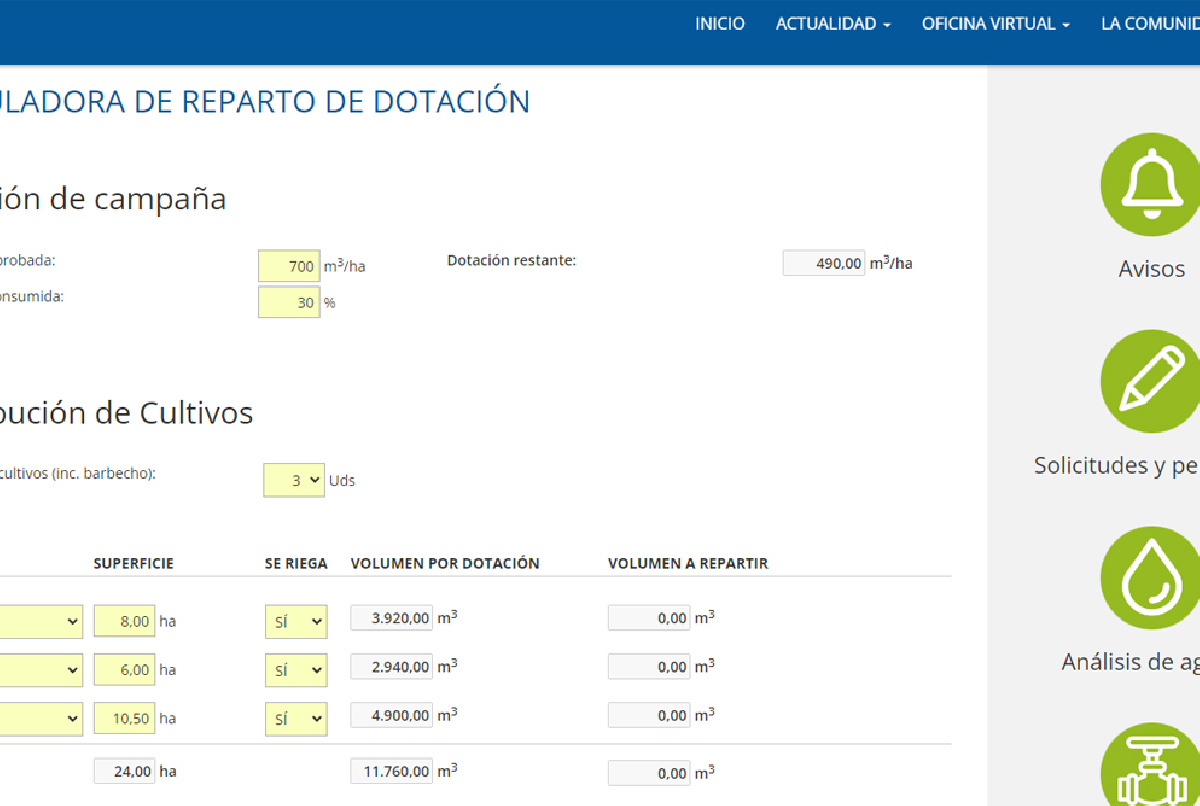Open the third SE RIEGA dropdown

296,718
